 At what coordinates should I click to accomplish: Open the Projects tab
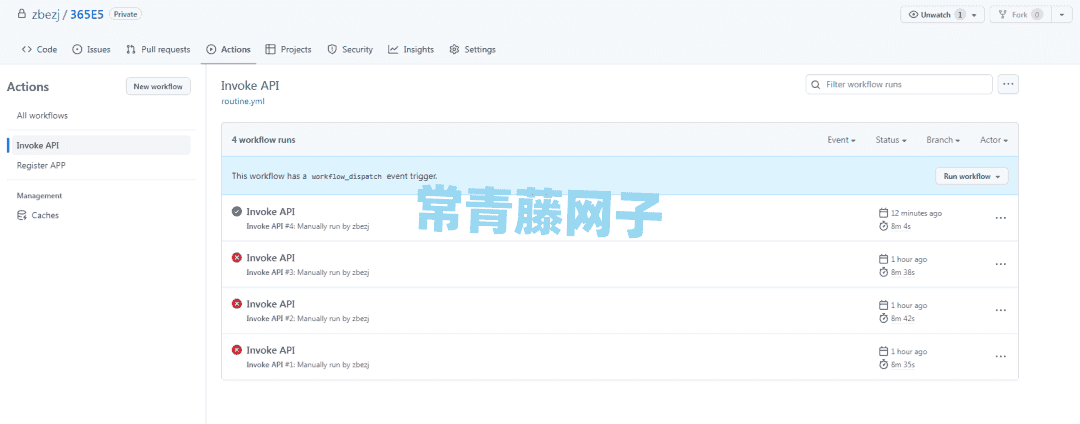tap(288, 50)
